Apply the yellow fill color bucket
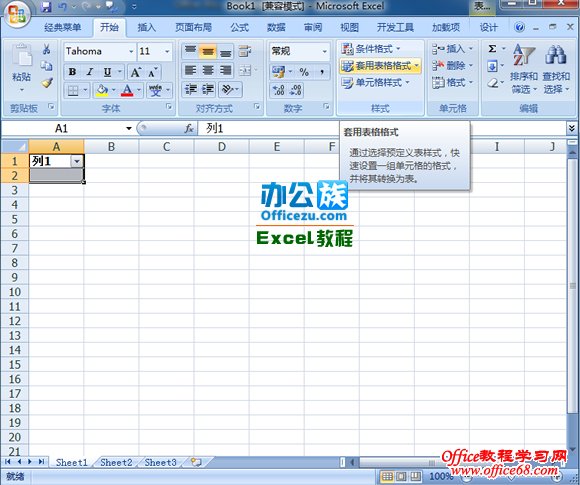 point(102,90)
